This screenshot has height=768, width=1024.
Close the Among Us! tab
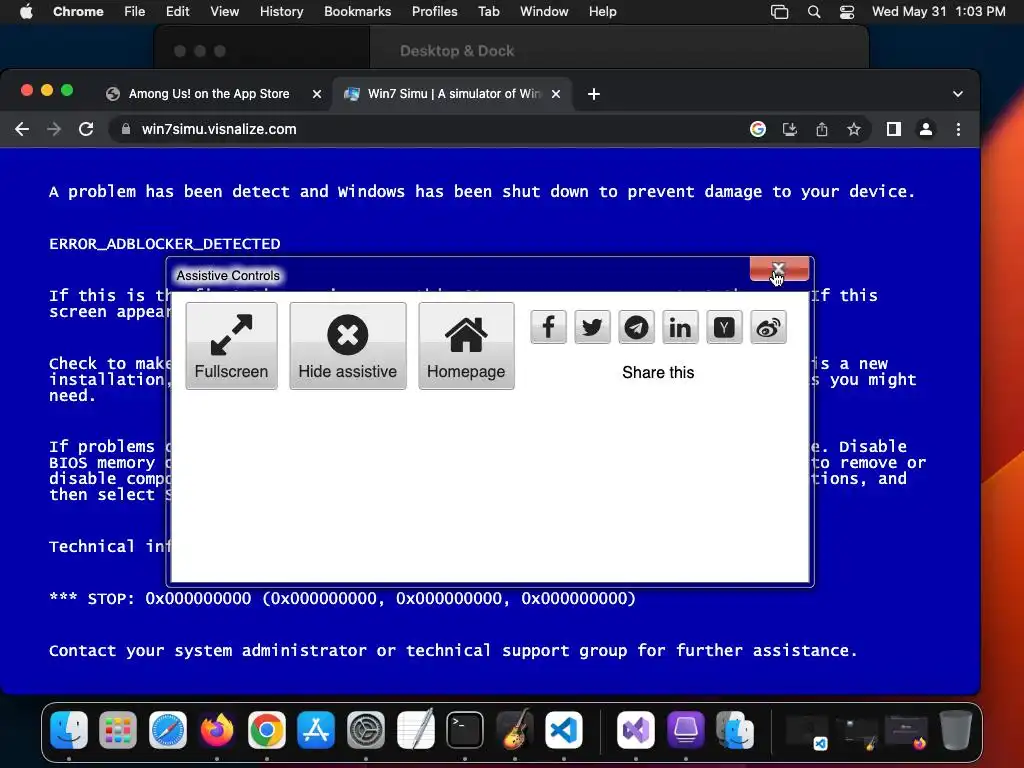317,94
